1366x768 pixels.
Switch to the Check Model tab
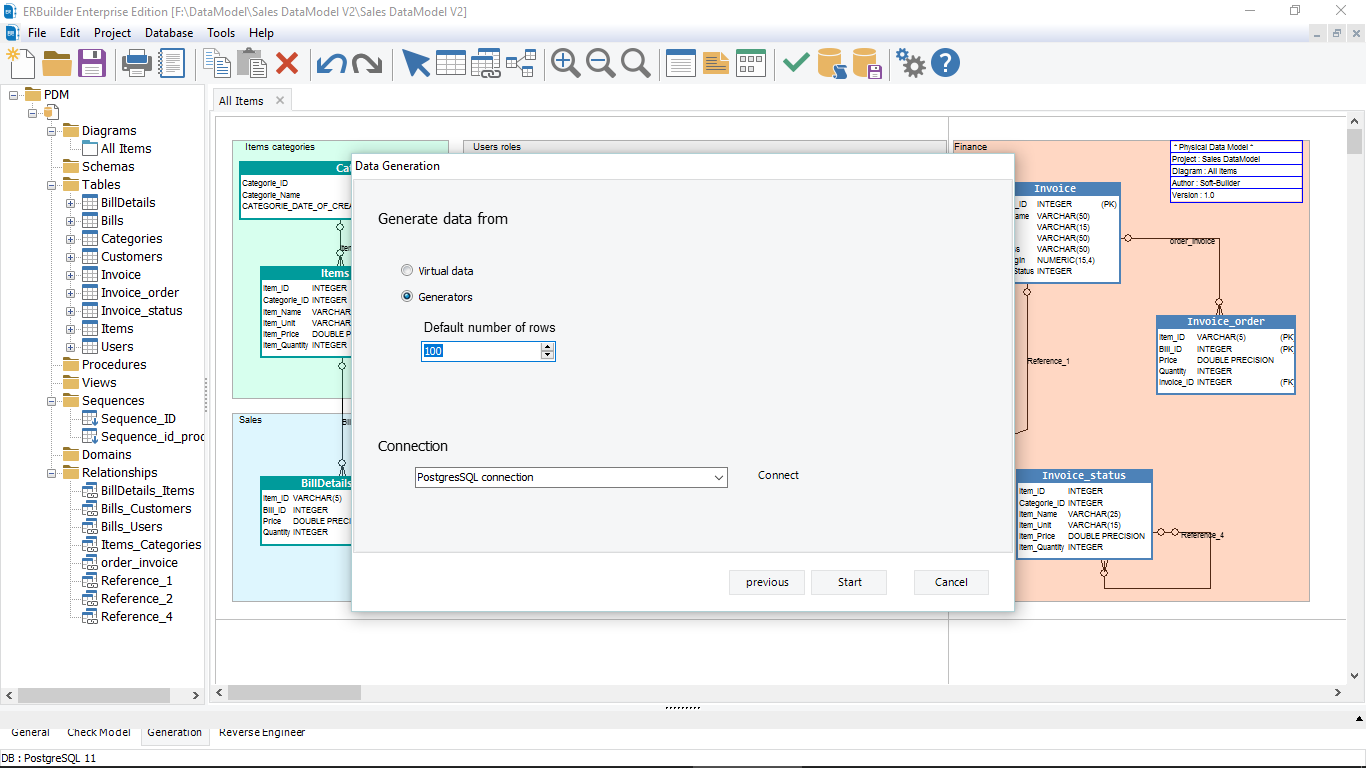pyautogui.click(x=98, y=732)
